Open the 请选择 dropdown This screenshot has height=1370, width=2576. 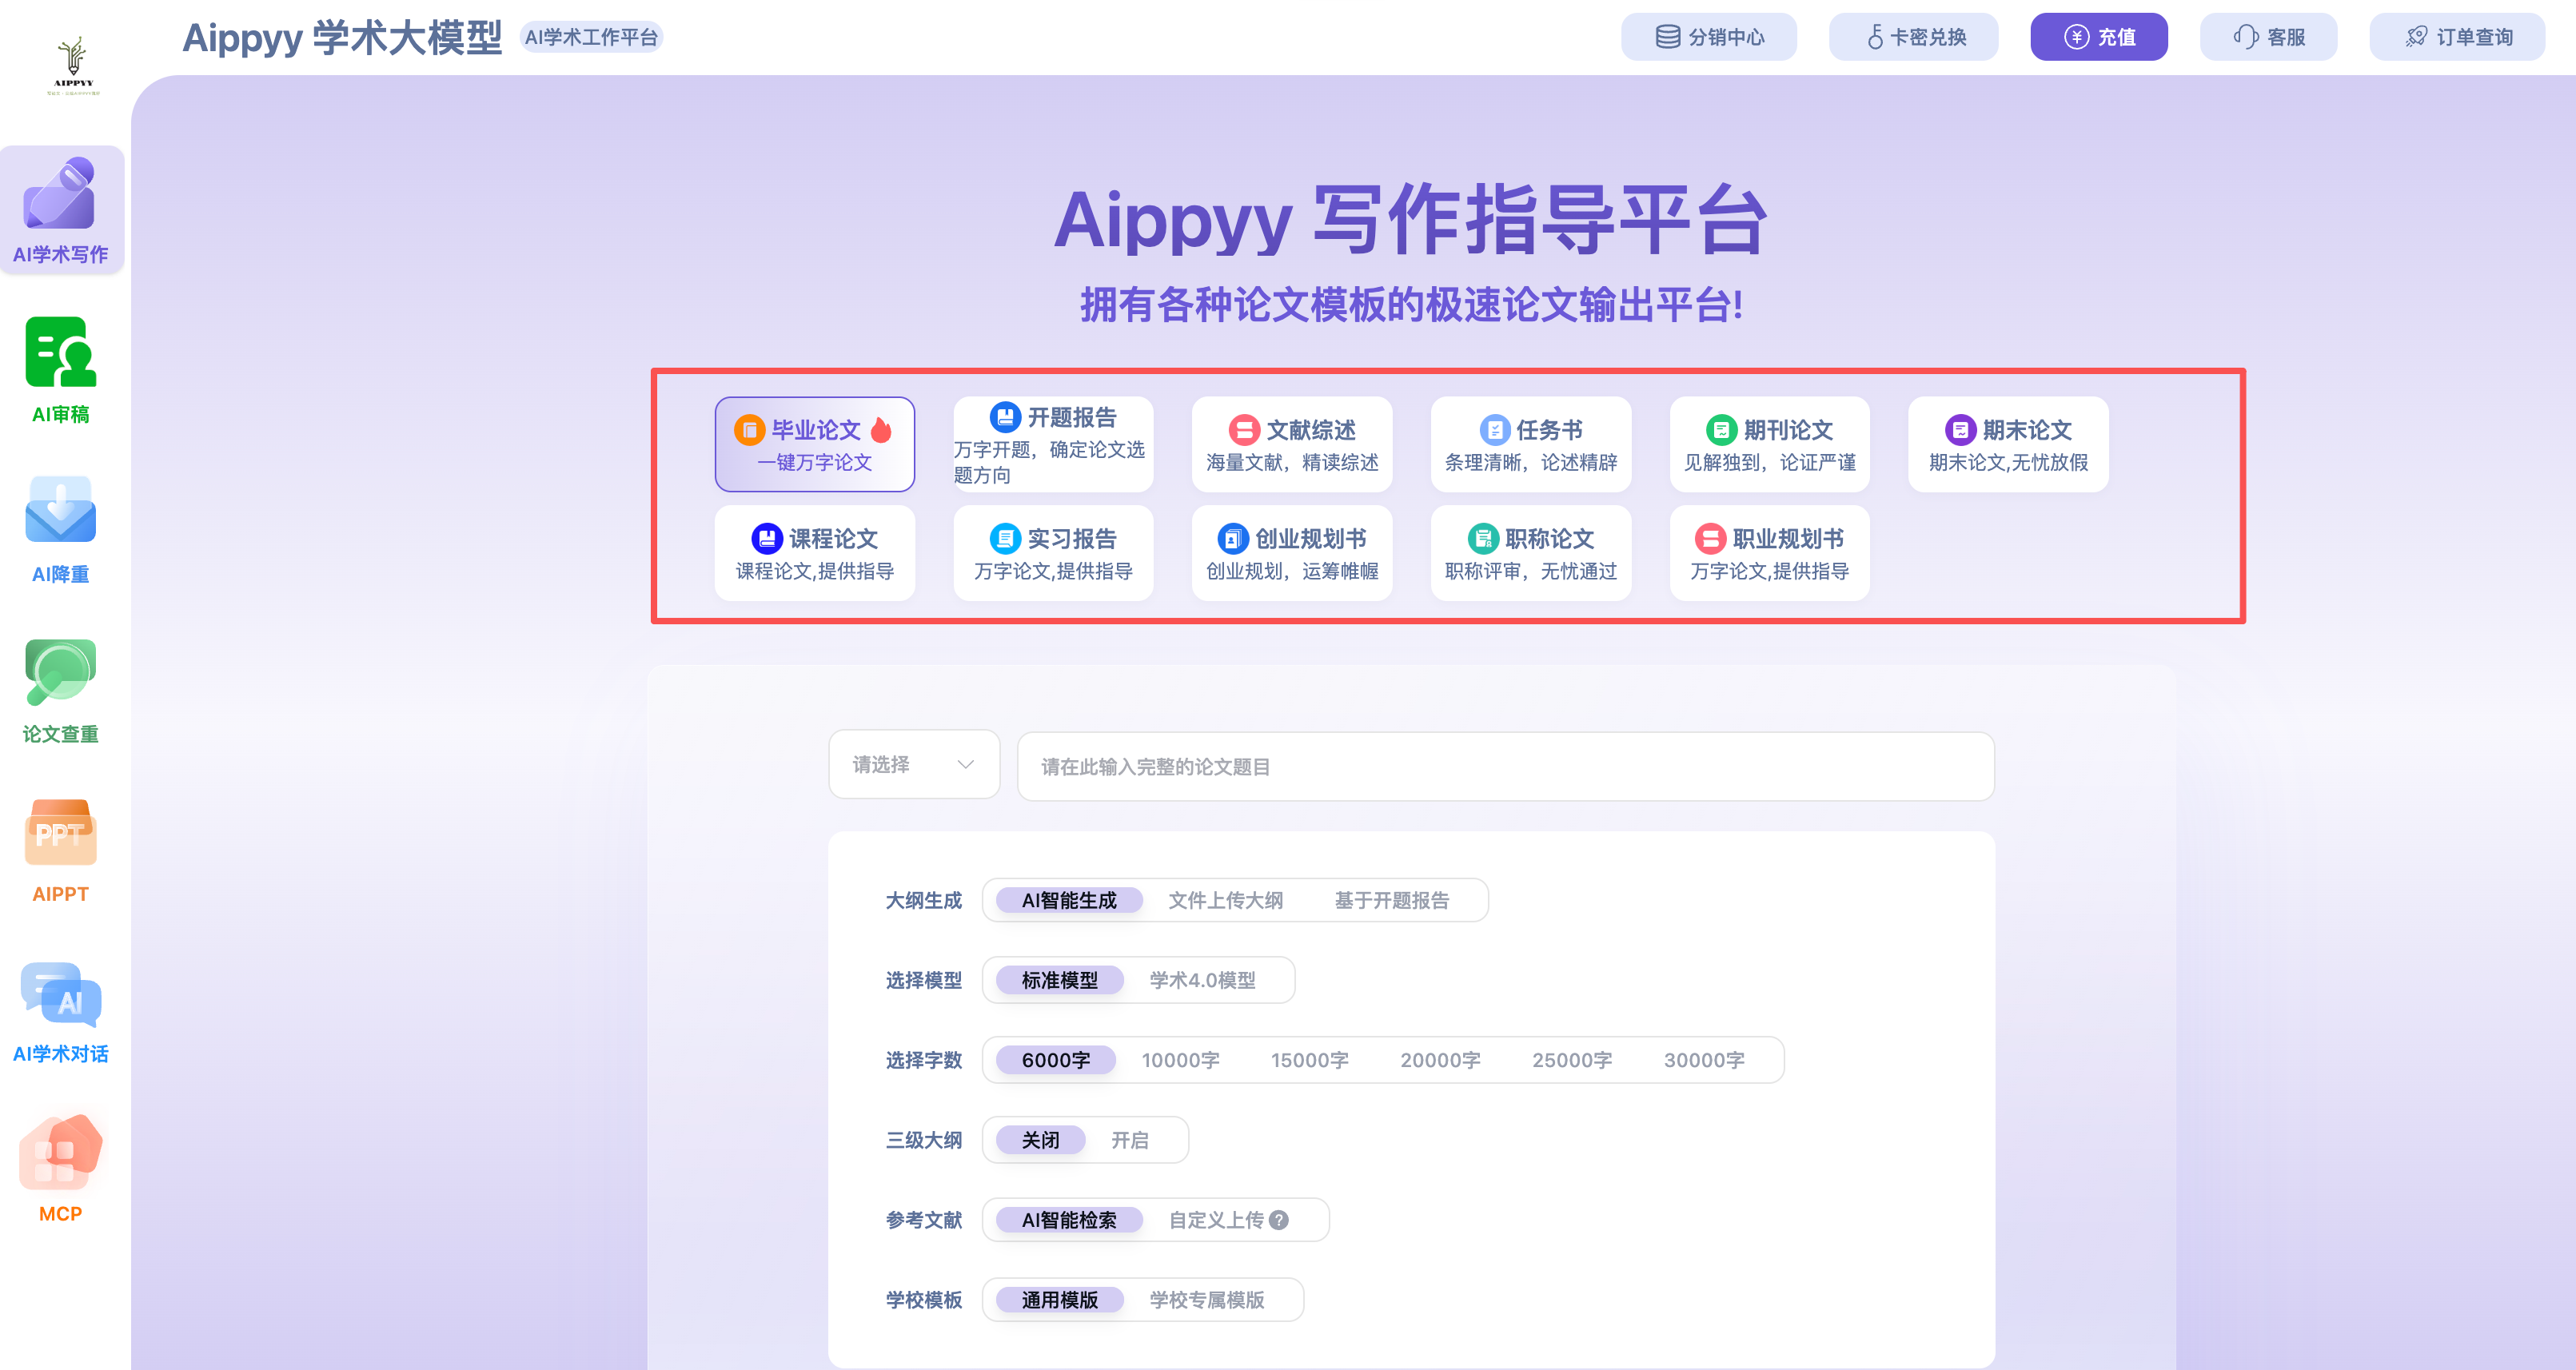[912, 764]
